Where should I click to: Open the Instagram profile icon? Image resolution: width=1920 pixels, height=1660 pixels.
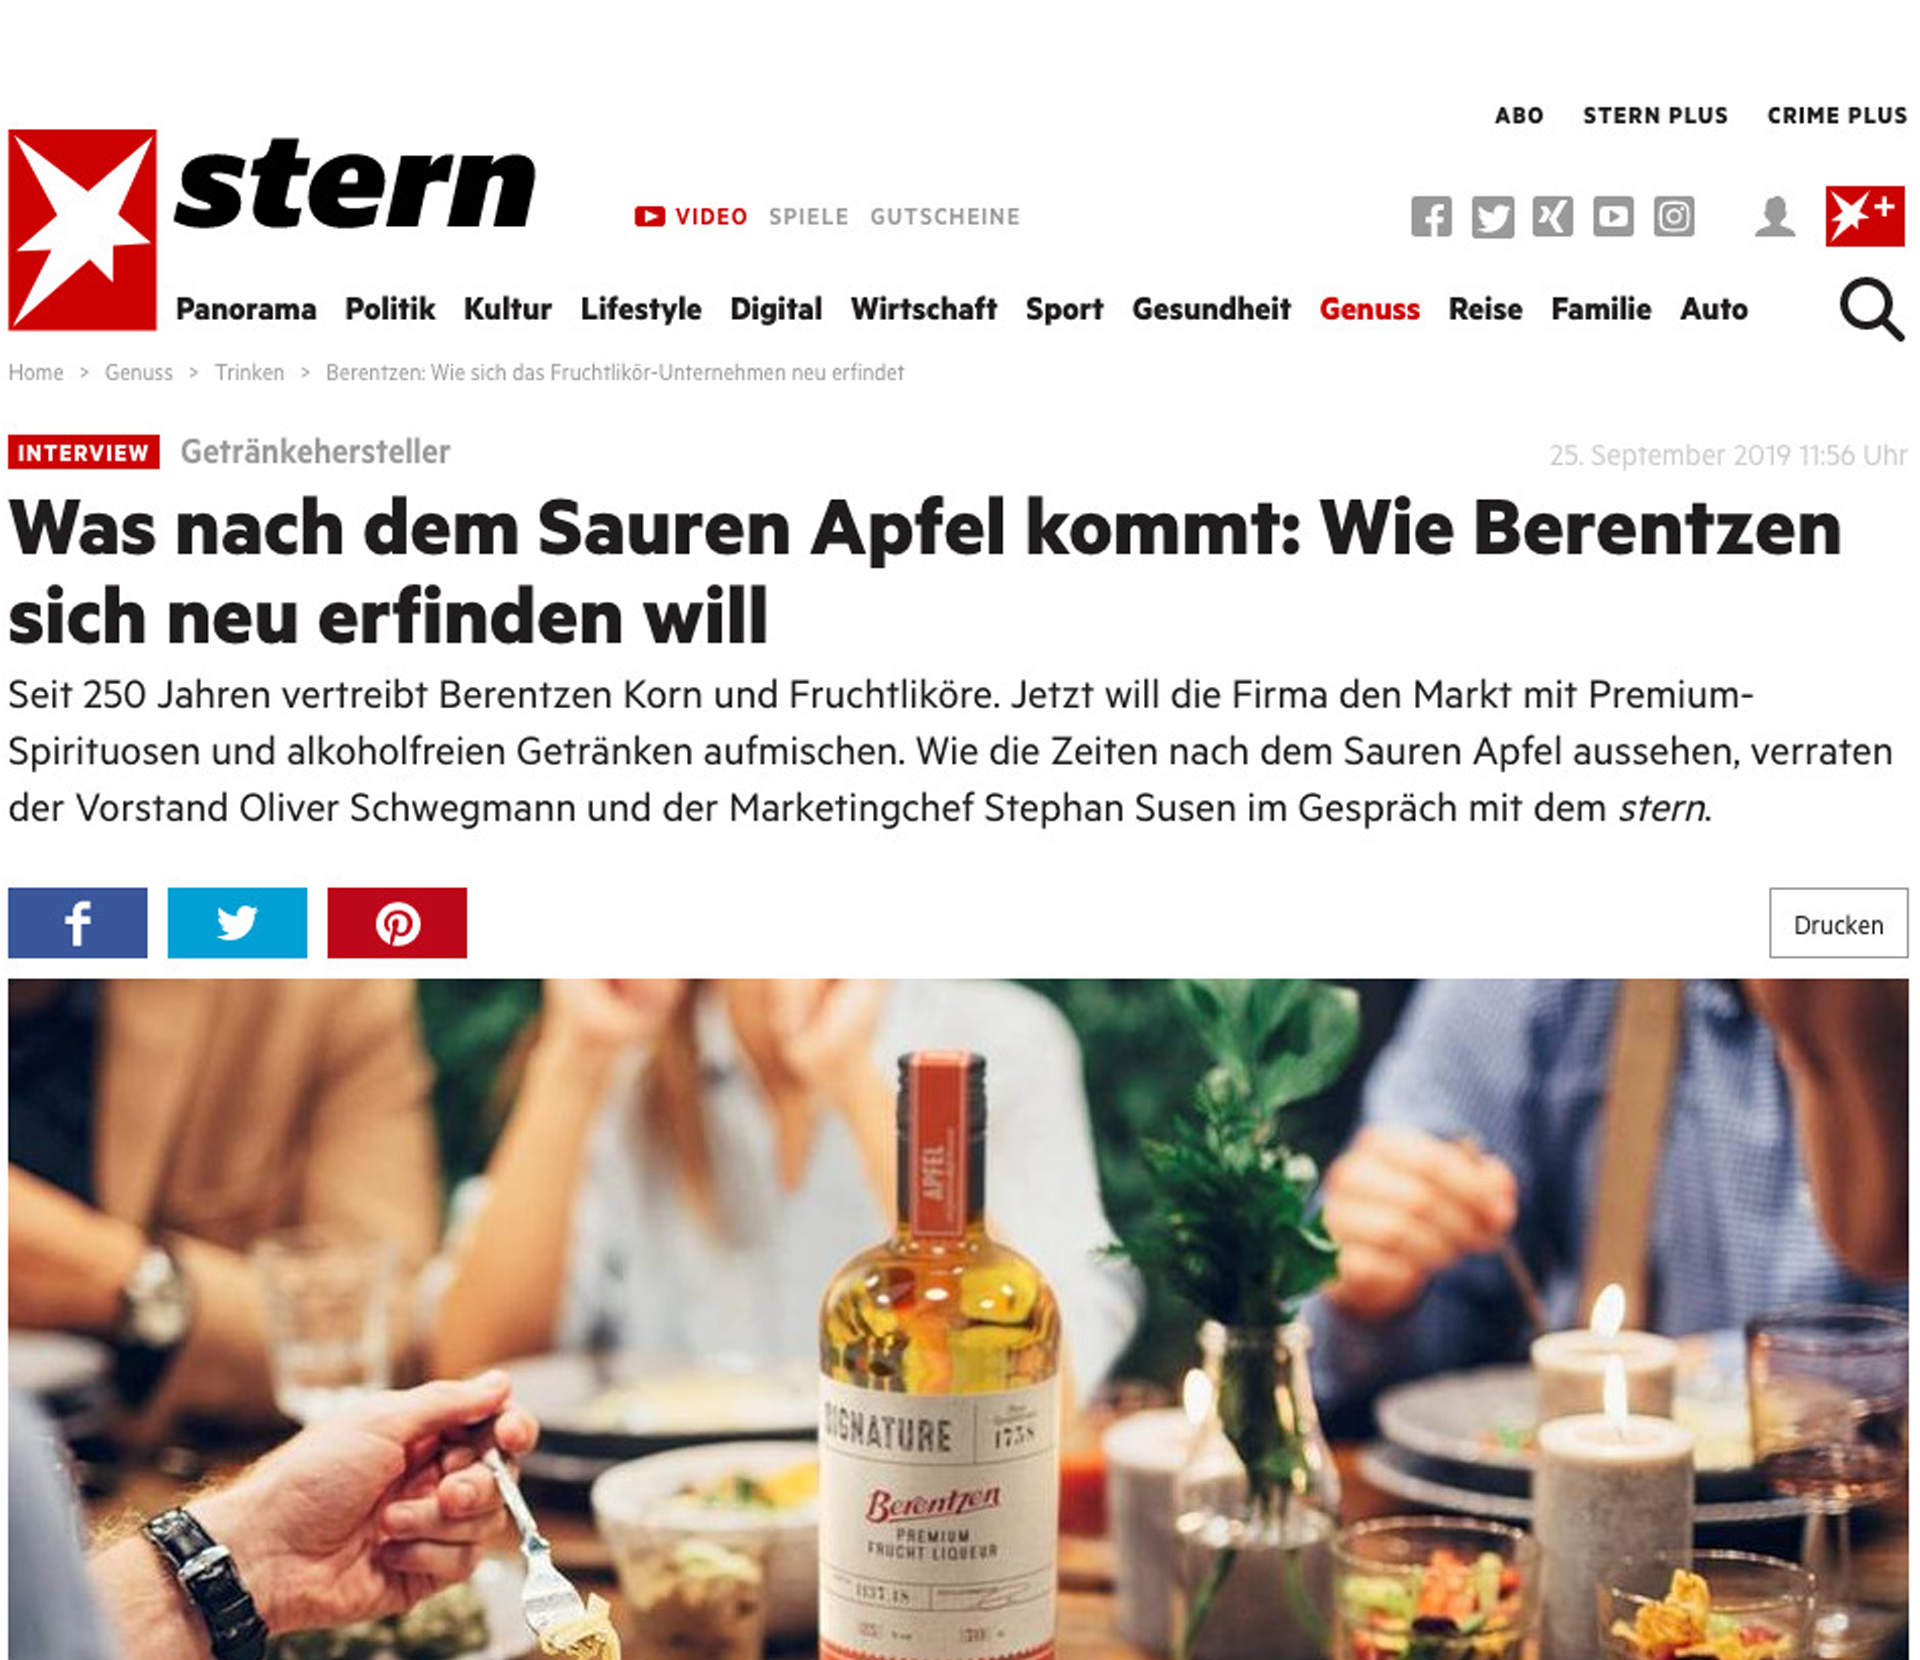pos(1674,217)
